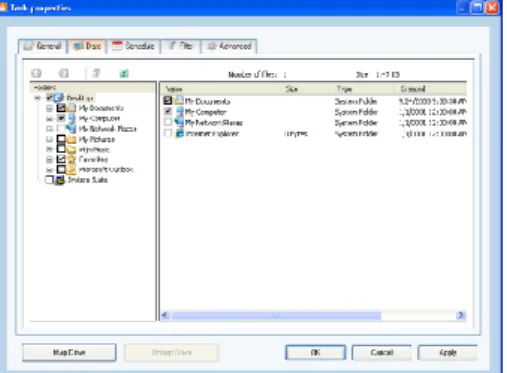Open the Schedule tab
The image size is (507, 373).
(133, 46)
